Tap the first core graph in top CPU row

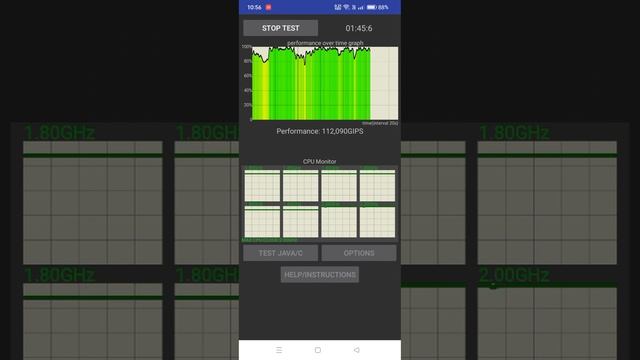coord(262,185)
